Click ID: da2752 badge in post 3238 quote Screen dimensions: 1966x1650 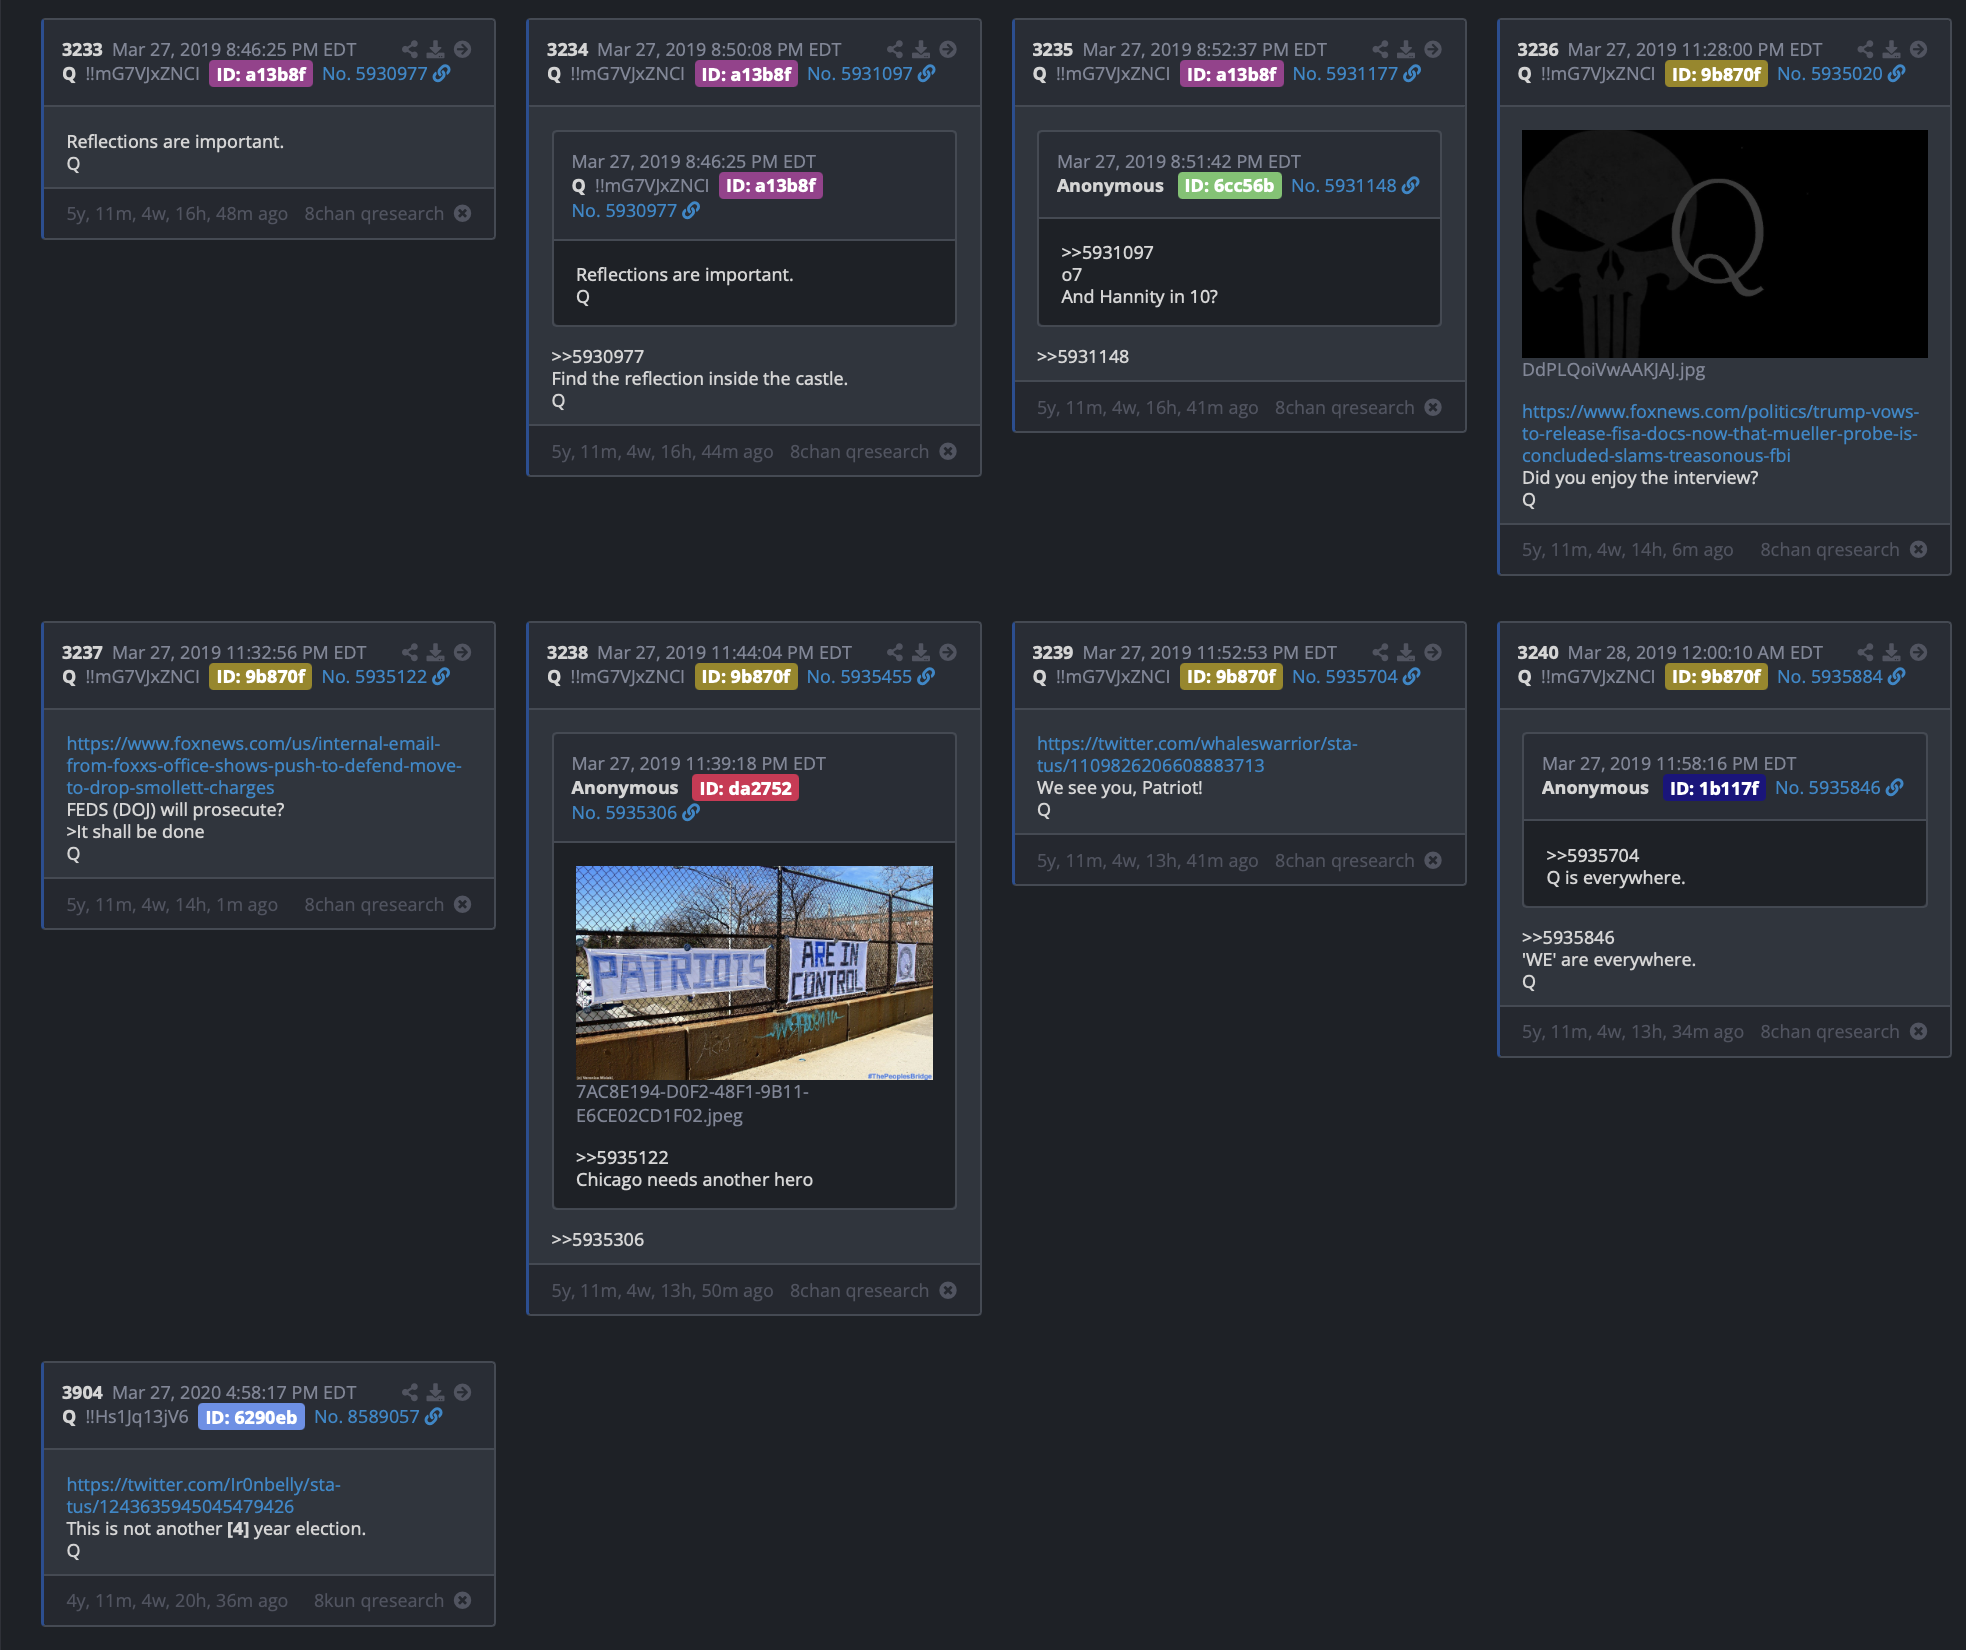745,788
